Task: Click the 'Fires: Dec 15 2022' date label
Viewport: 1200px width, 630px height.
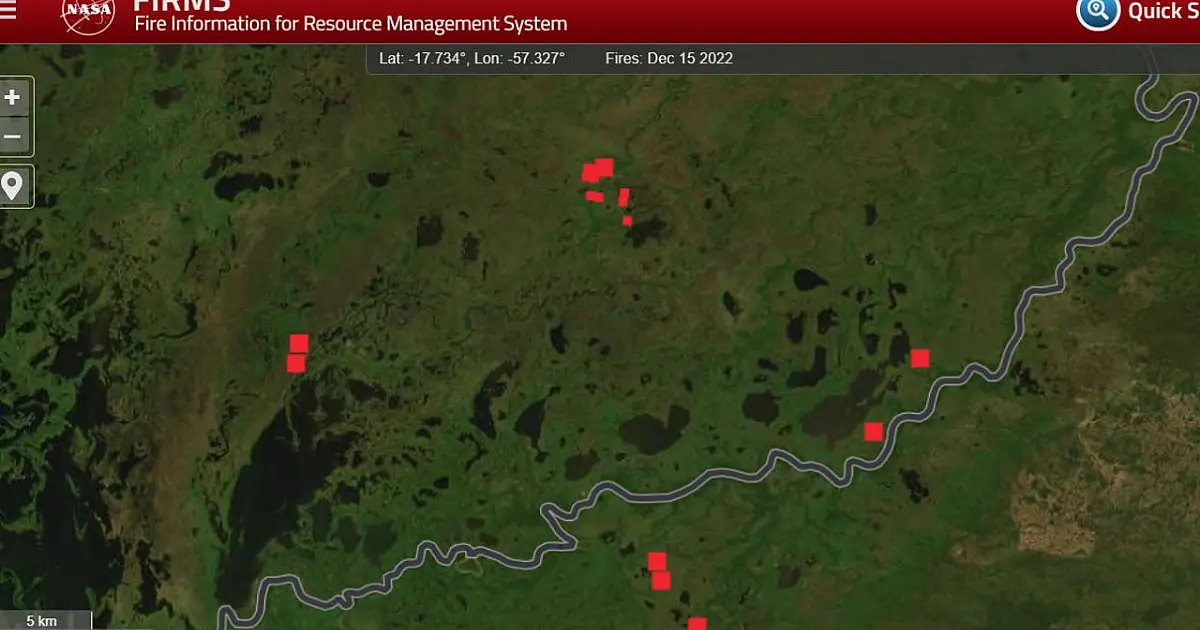Action: pyautogui.click(x=669, y=58)
